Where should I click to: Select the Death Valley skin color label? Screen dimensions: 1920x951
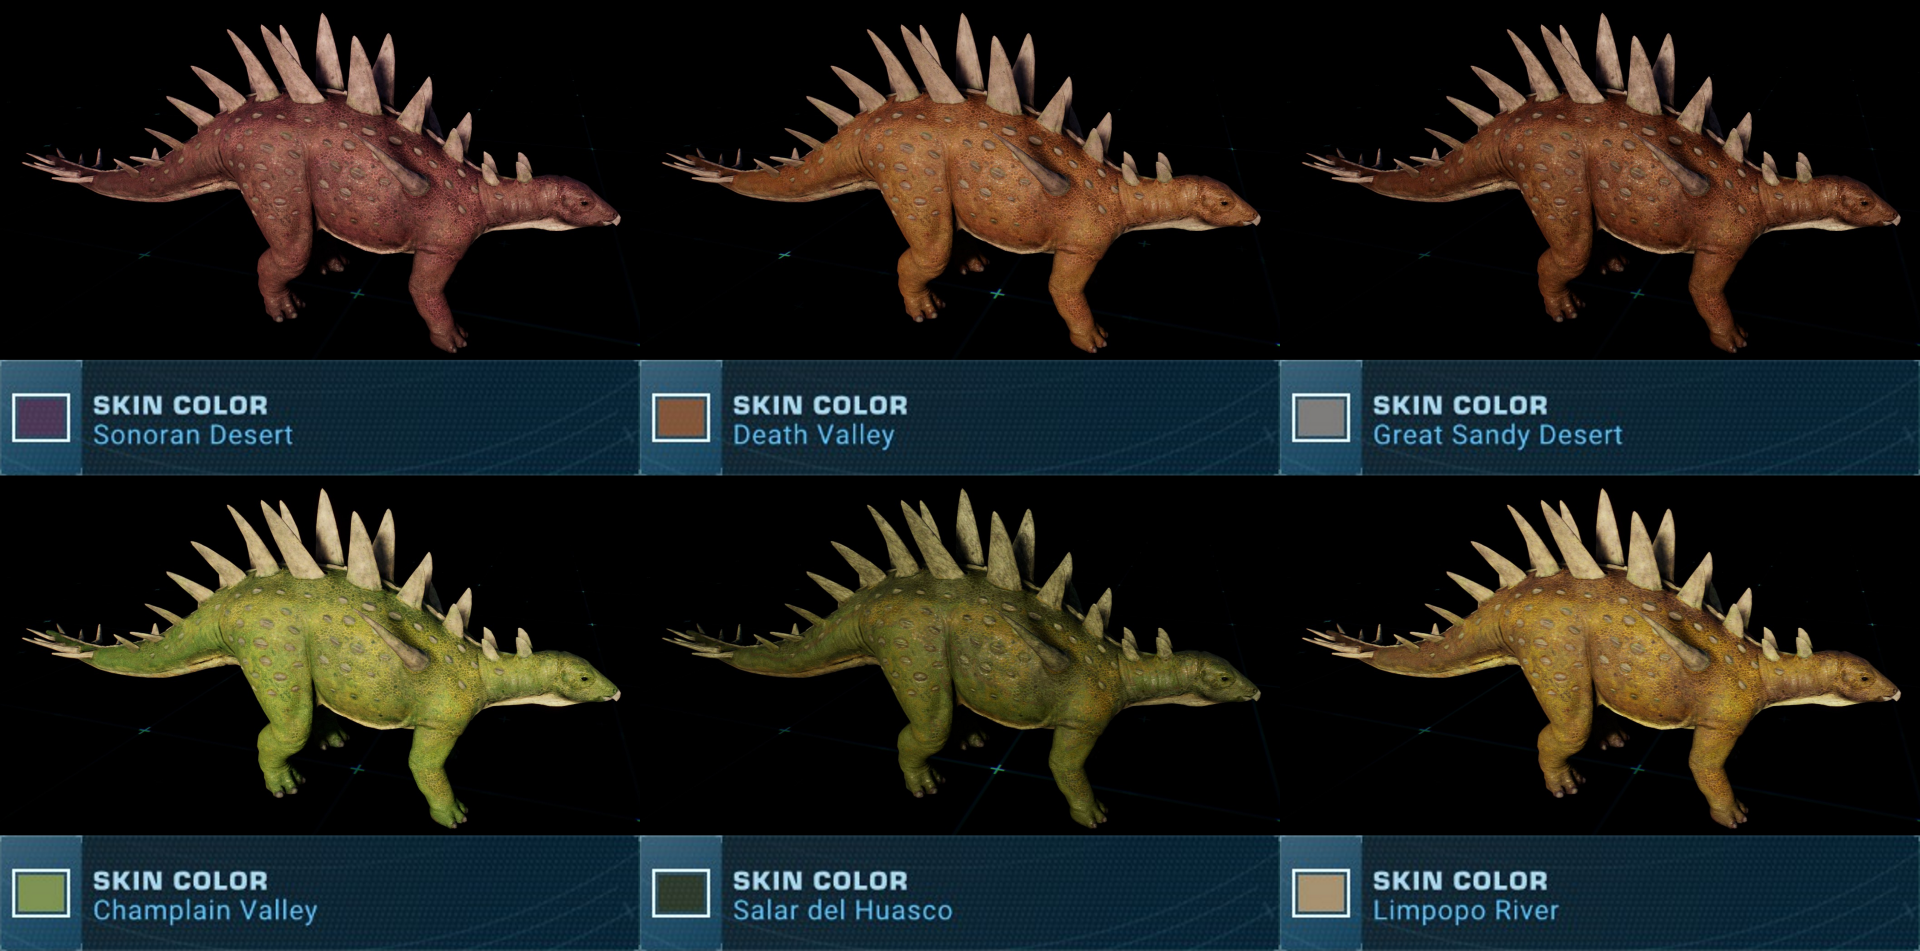(x=813, y=435)
